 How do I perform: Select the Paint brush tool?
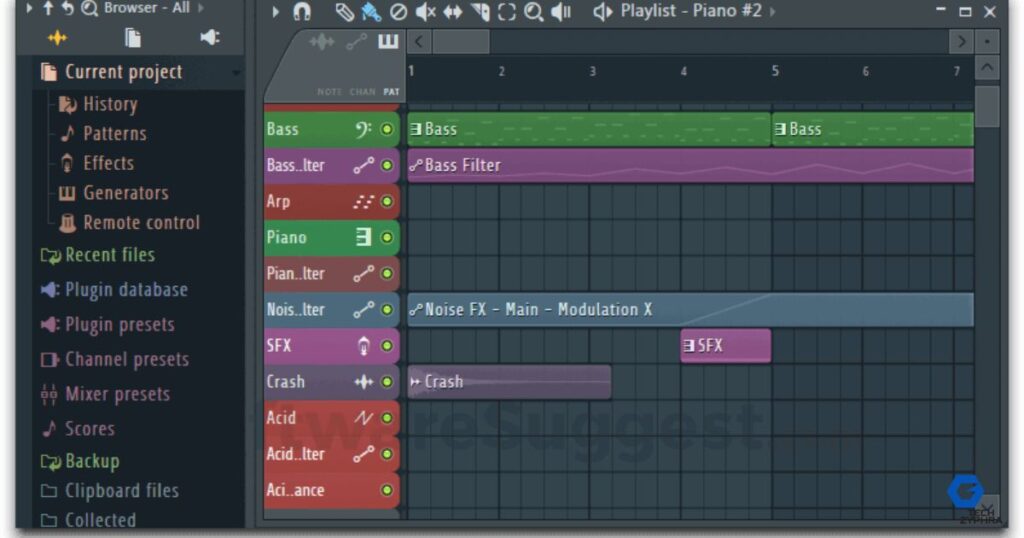click(x=370, y=12)
